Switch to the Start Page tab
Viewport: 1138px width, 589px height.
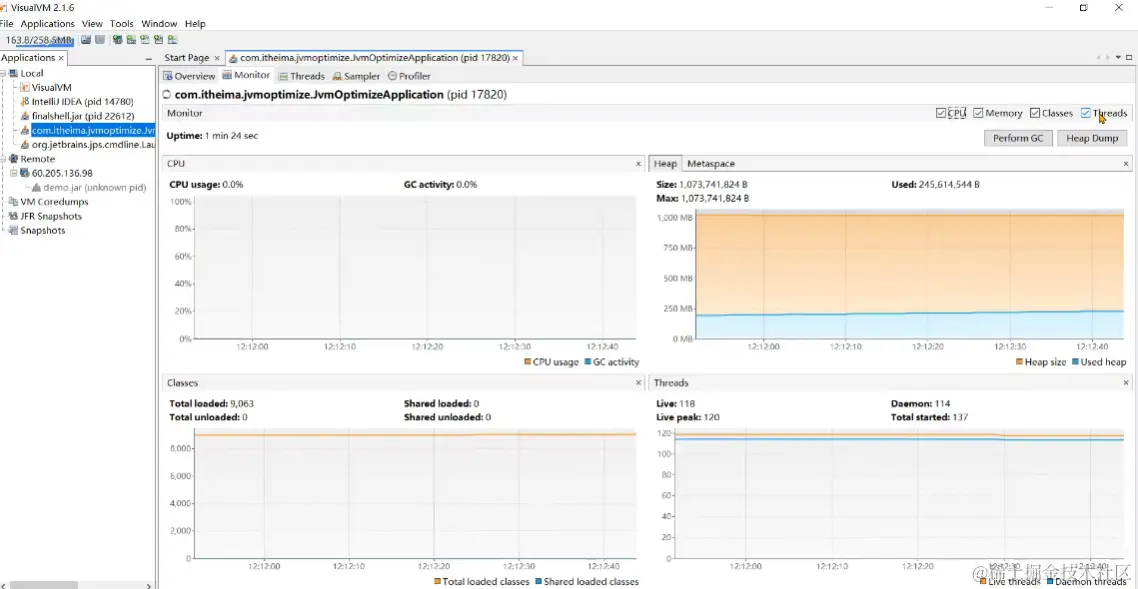(187, 58)
